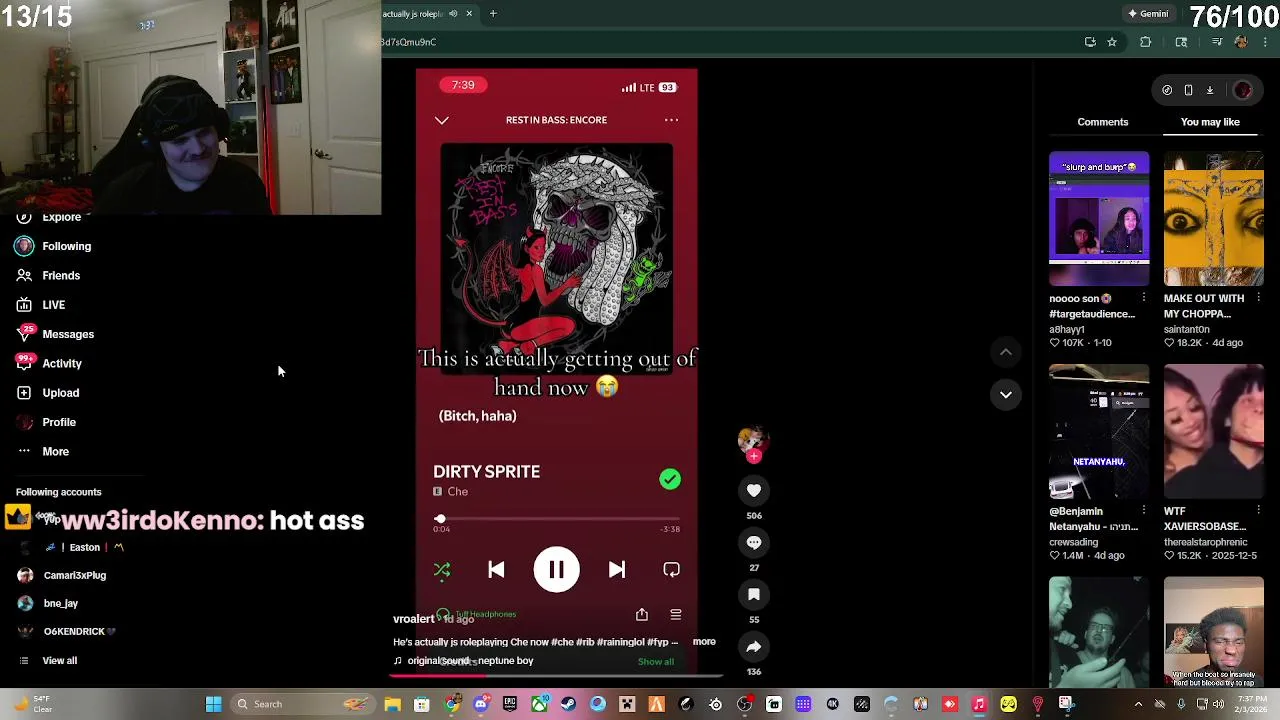Open Chrome extensions puzzle icon
This screenshot has width=1280, height=720.
1146,42
